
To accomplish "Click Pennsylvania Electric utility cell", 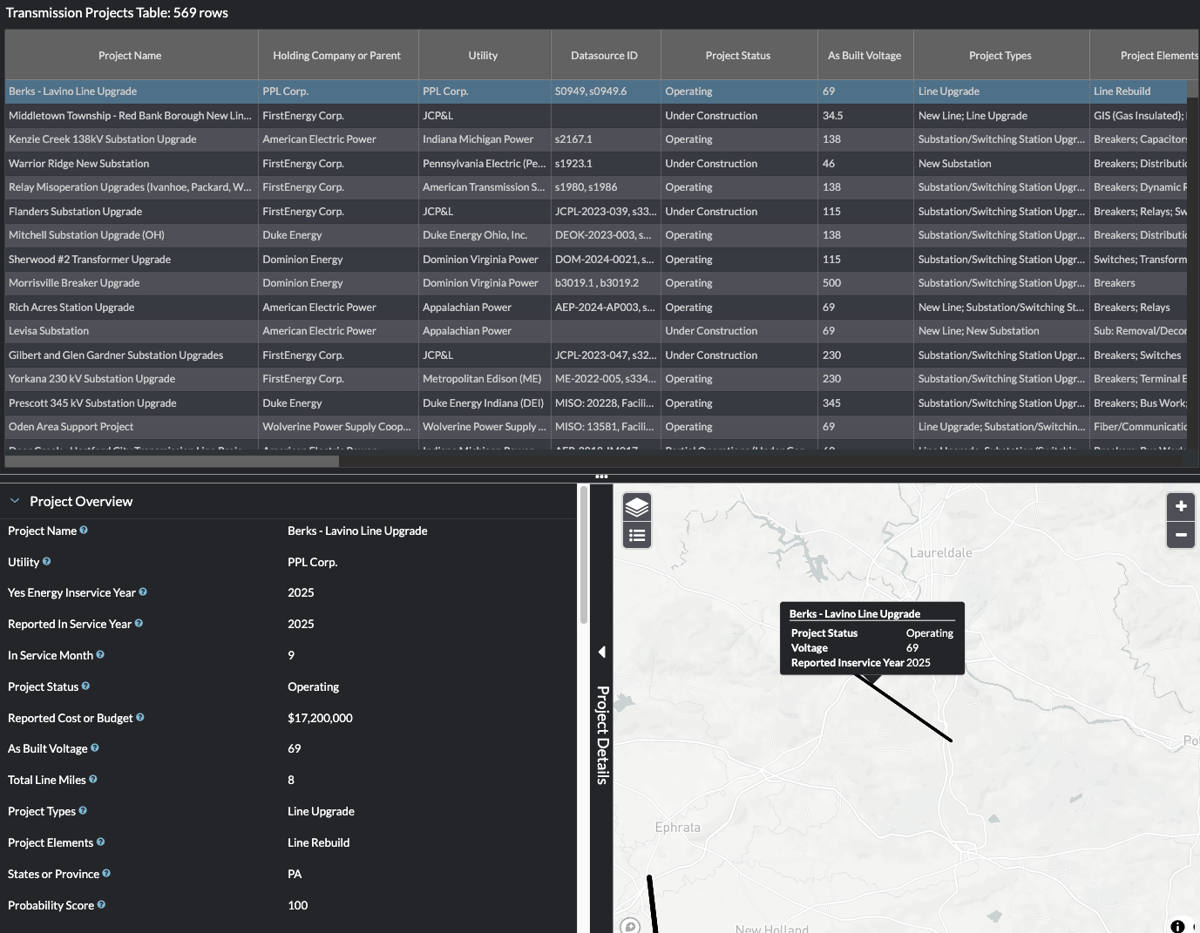I will [x=485, y=163].
